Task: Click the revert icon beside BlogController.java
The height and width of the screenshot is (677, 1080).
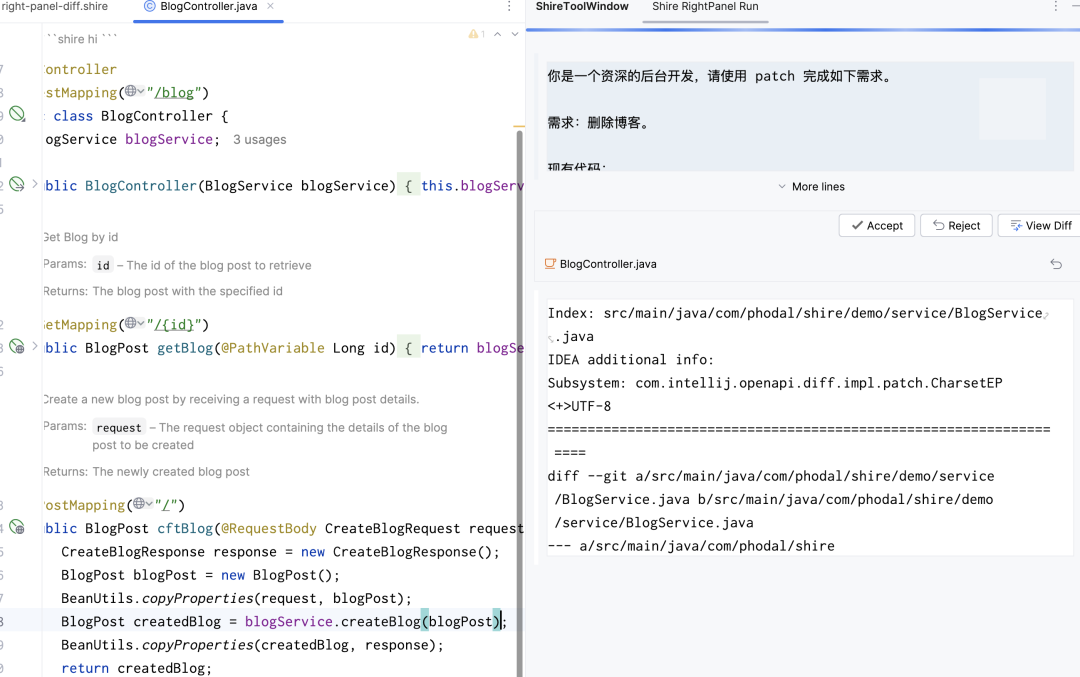Action: [x=1056, y=264]
